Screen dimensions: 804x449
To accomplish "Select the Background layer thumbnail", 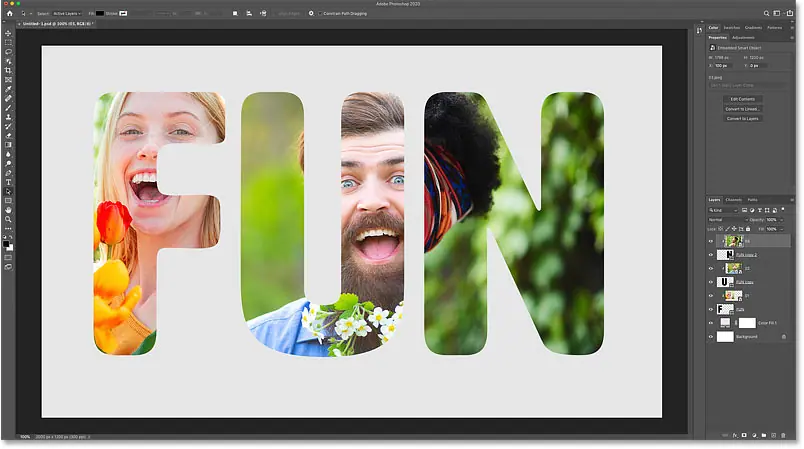I will click(x=725, y=337).
